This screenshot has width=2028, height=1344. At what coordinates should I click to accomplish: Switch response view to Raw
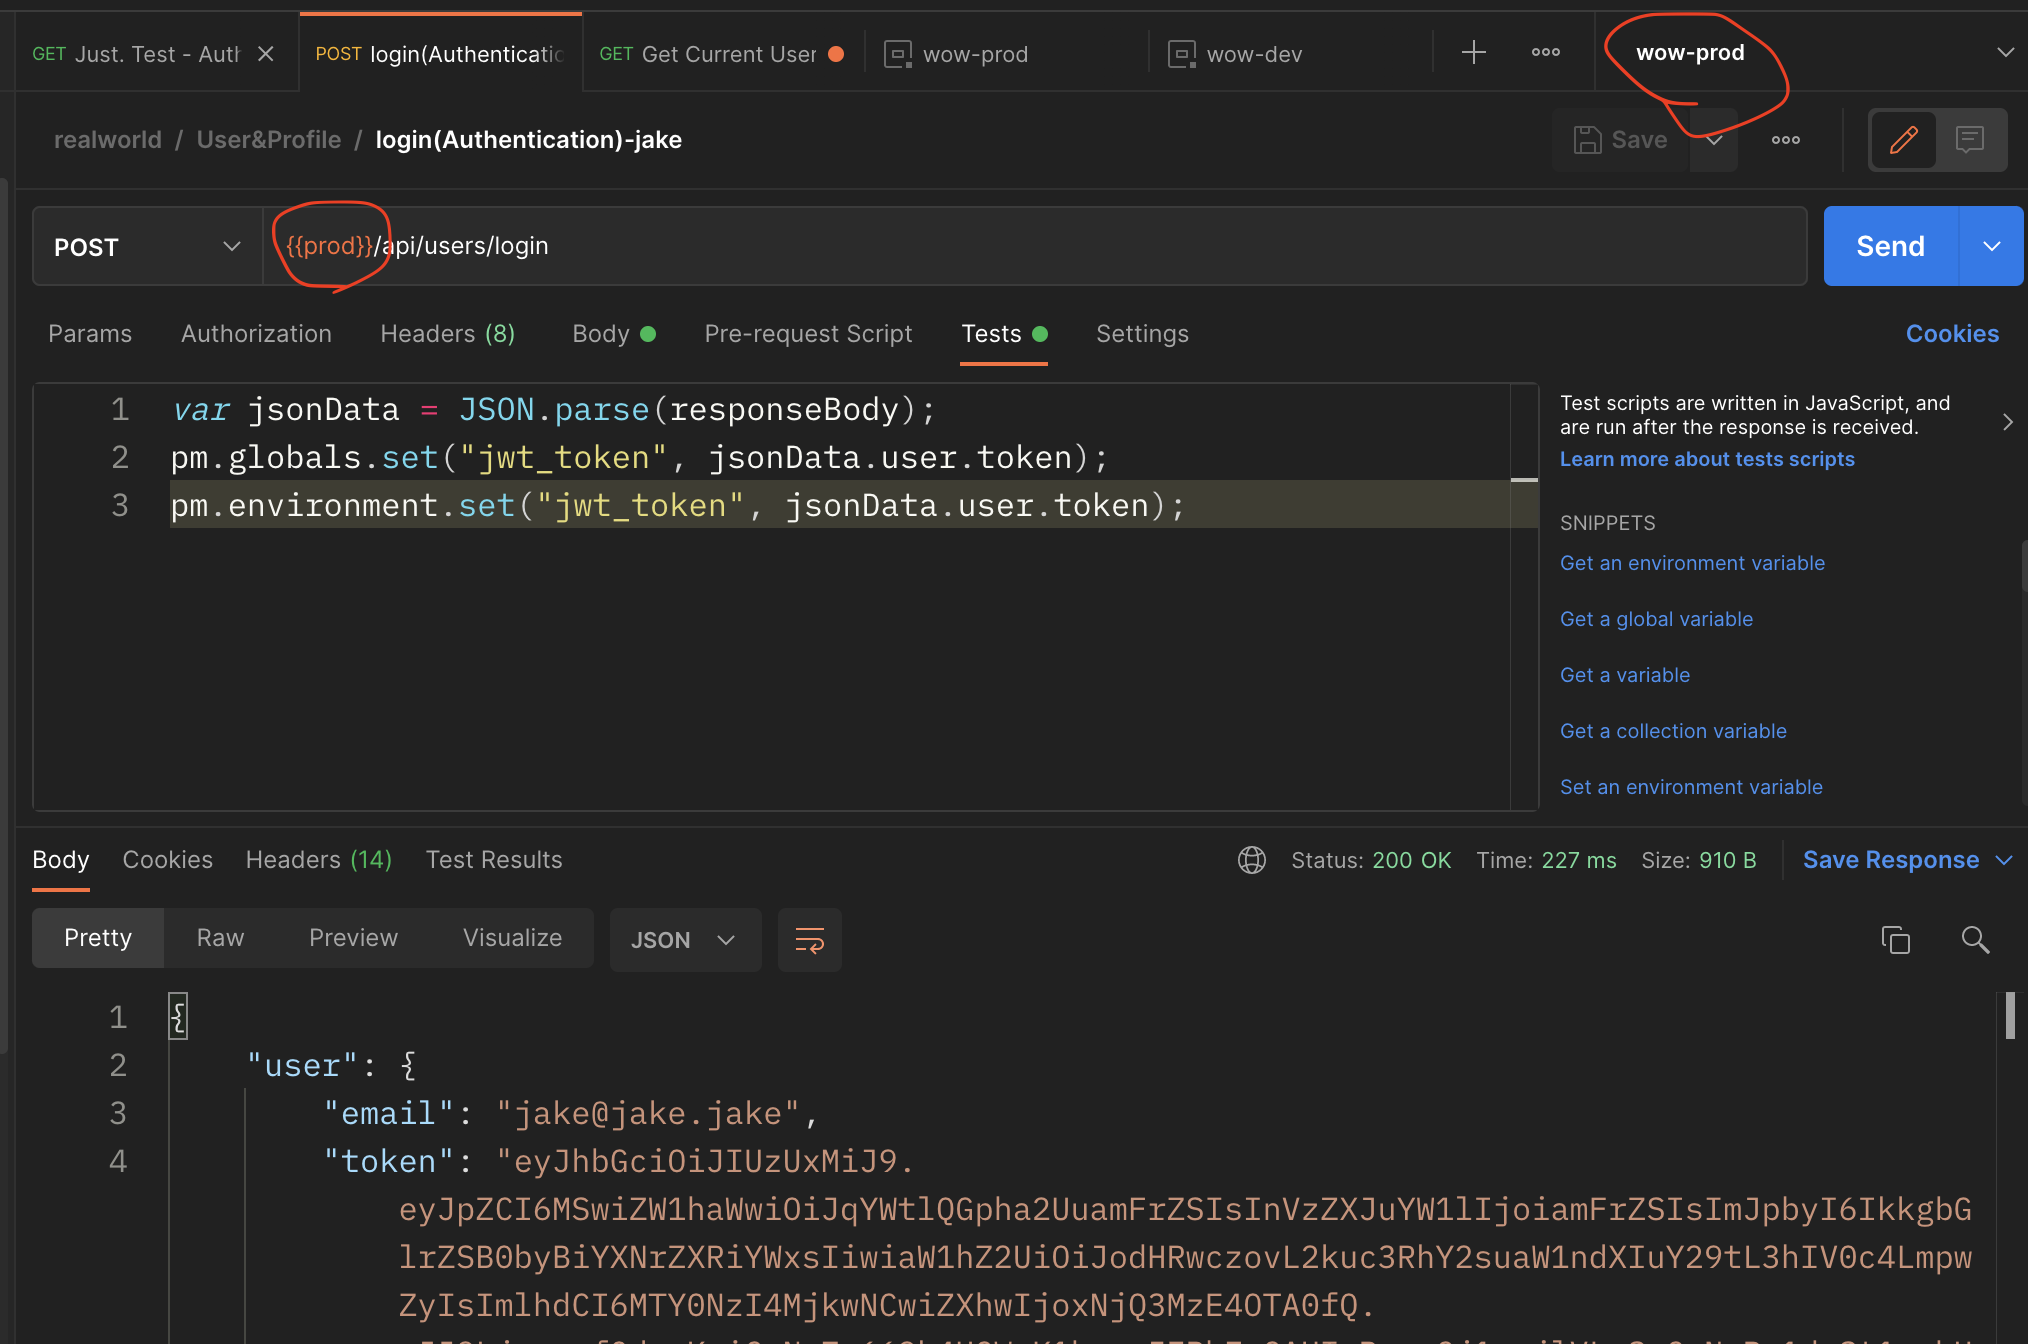coord(220,938)
